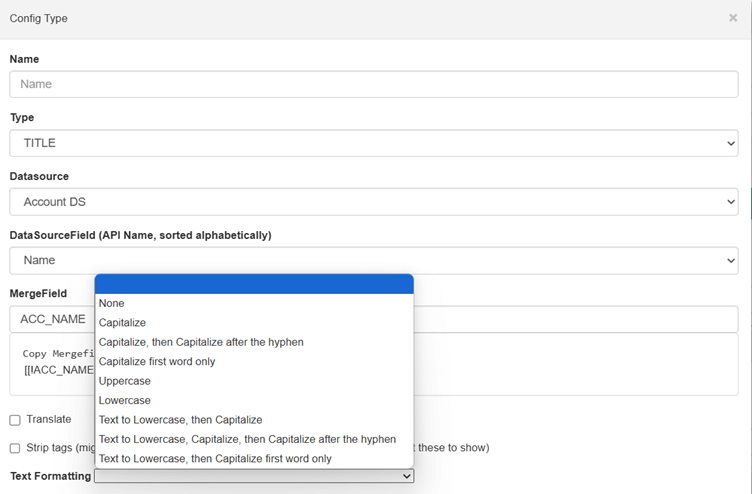Select the Lowercase formatting option
Screen dimensions: 752x494
coord(125,400)
